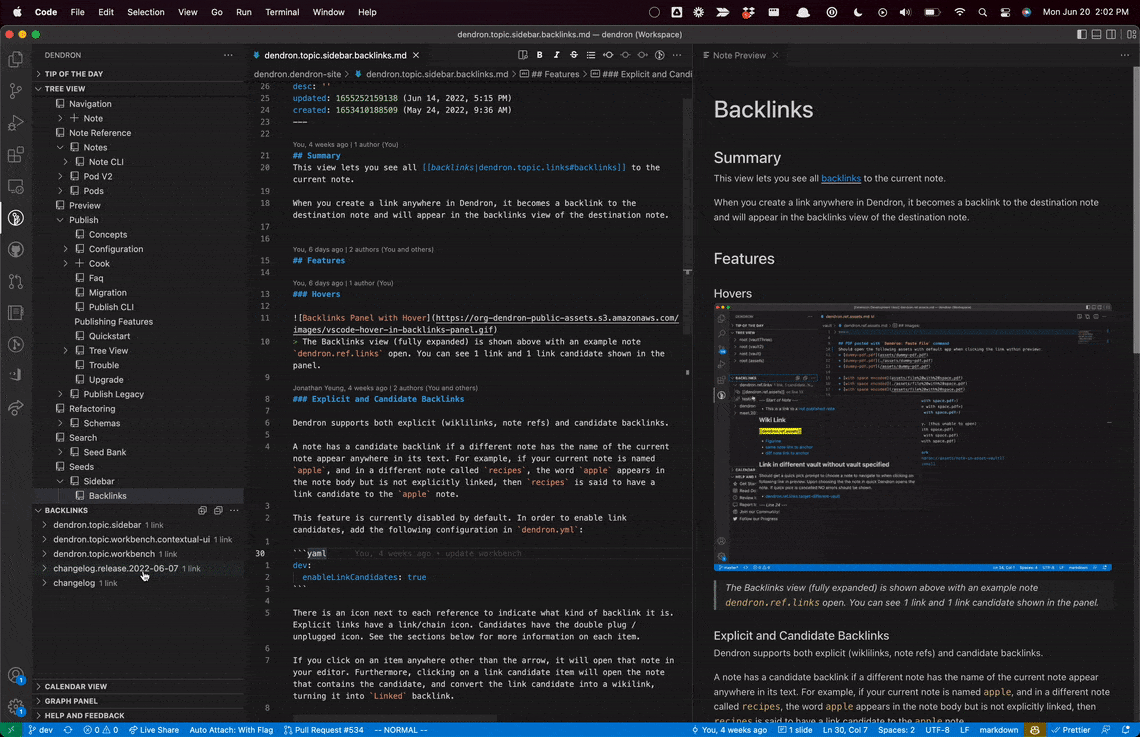Screen dimensions: 1140x737
Task: Toggle secondary sidebar layout icon in title bar
Action: (1111, 34)
